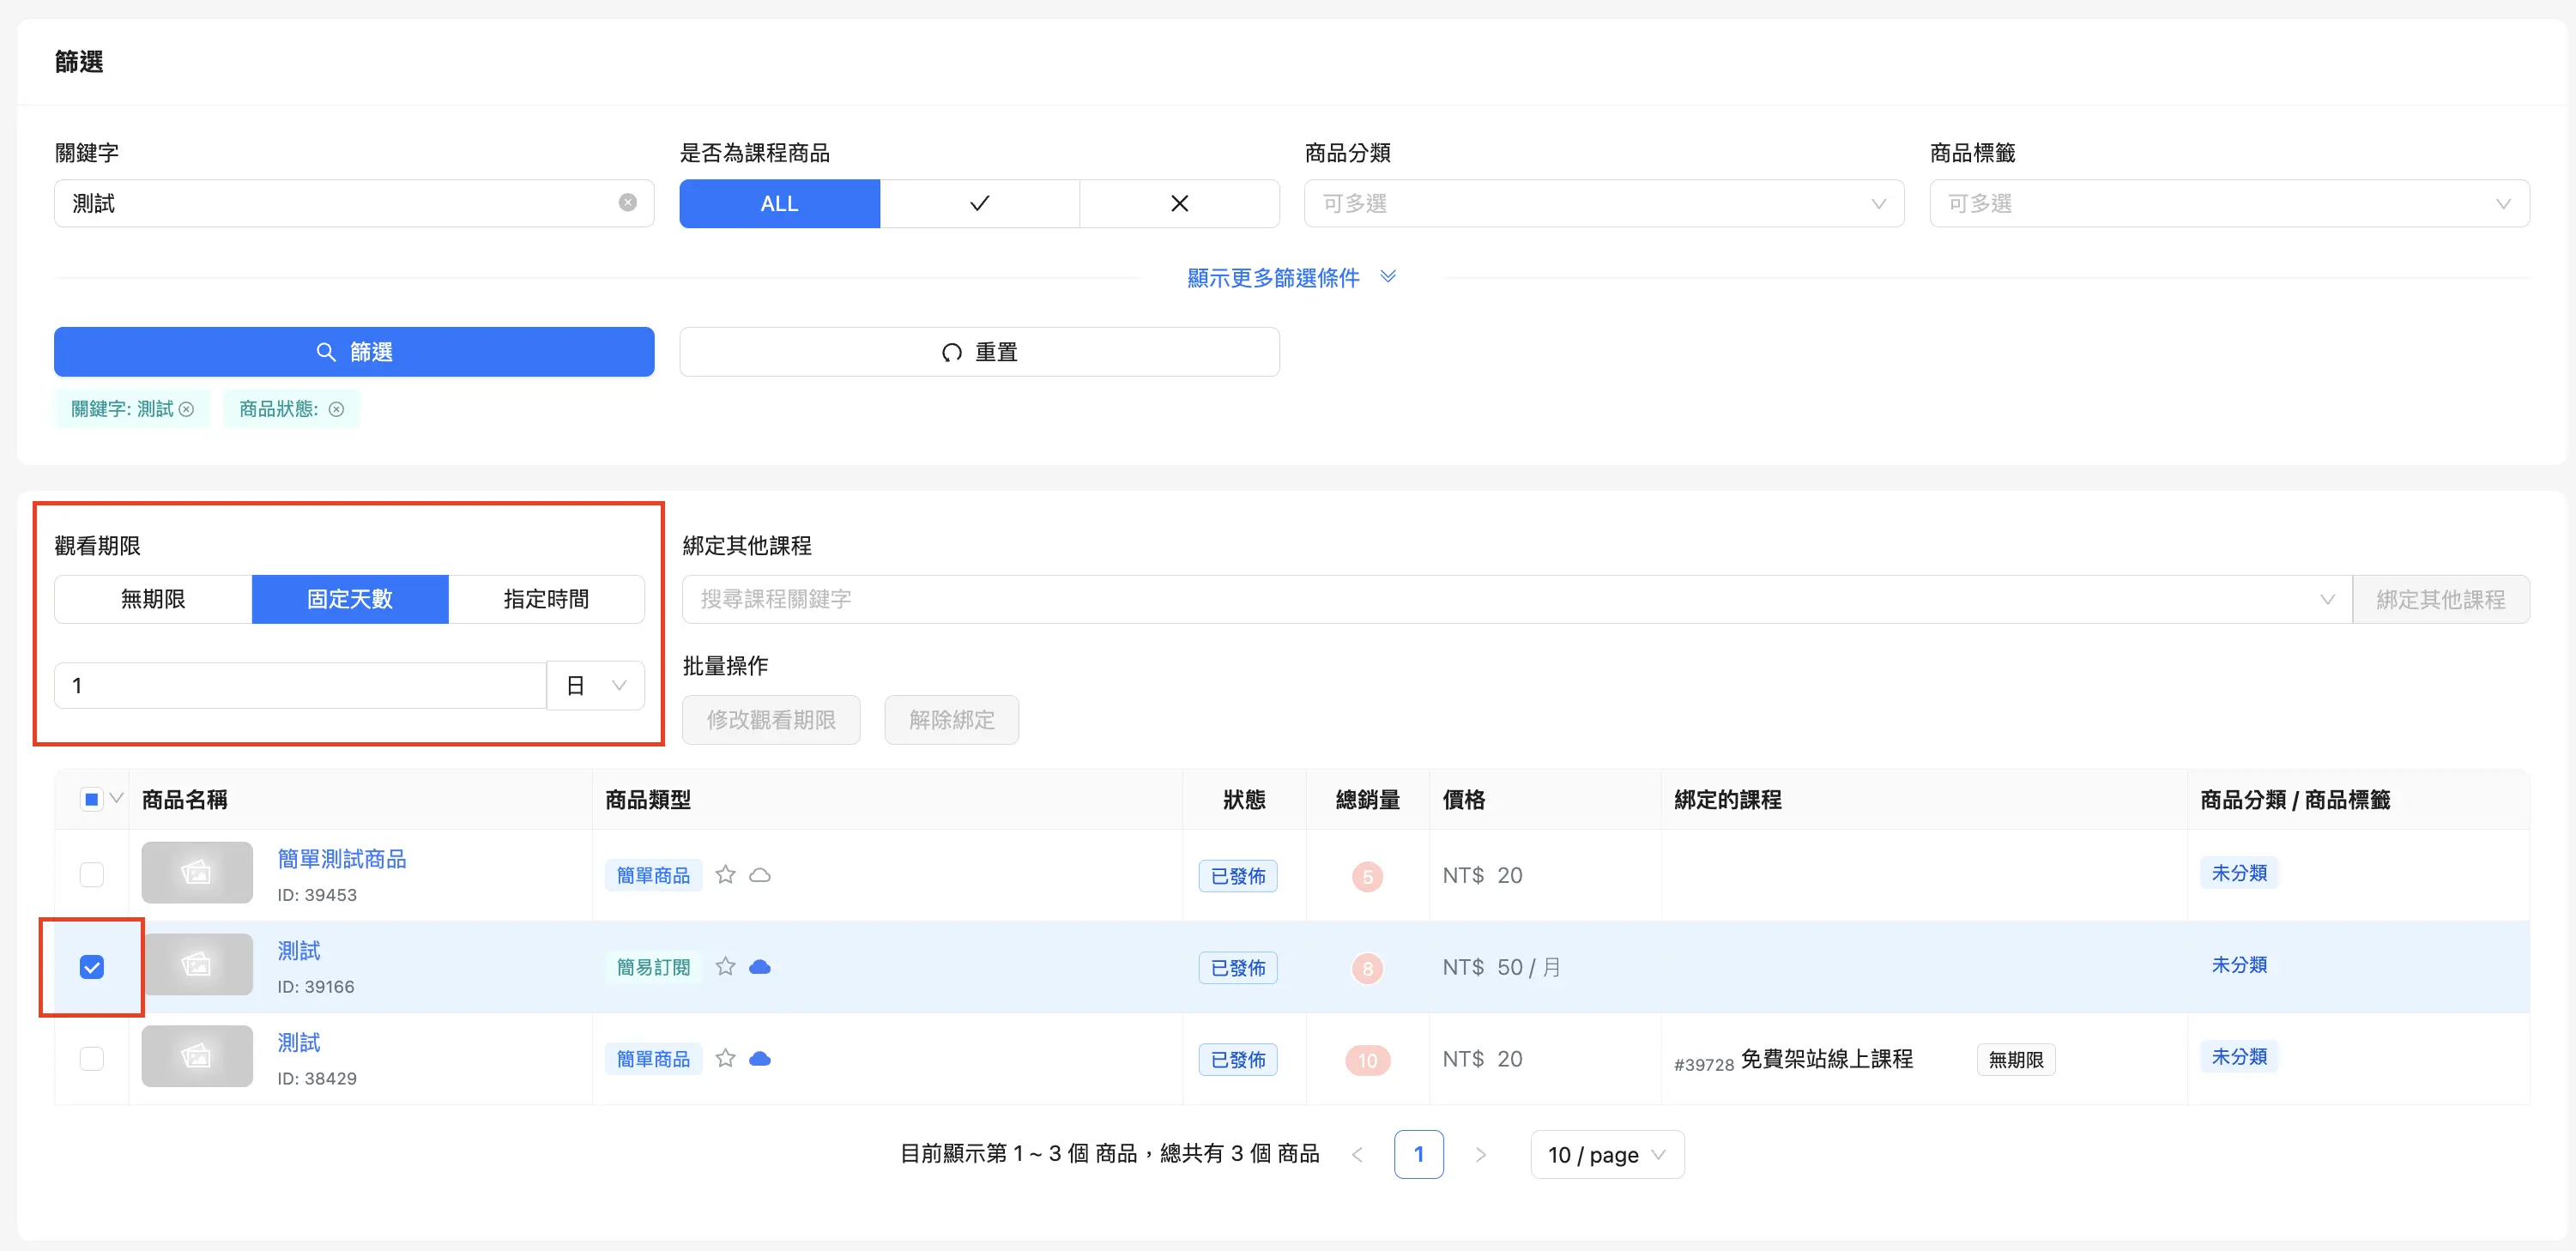
Task: Clear the 關鍵字 input with x icon
Action: (627, 203)
